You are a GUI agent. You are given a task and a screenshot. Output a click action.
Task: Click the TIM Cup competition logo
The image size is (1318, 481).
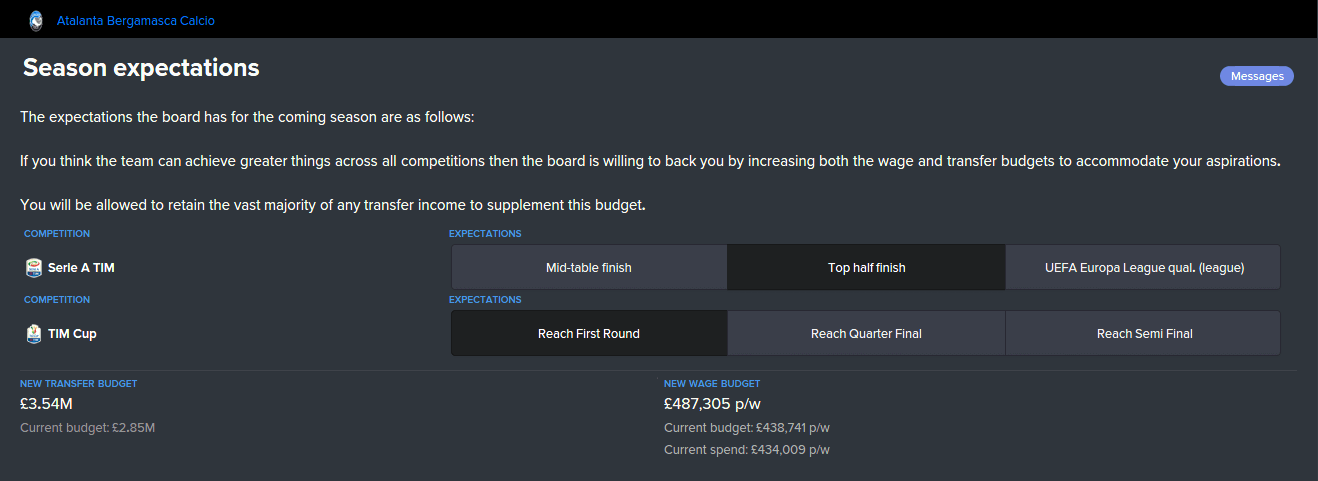click(x=34, y=334)
